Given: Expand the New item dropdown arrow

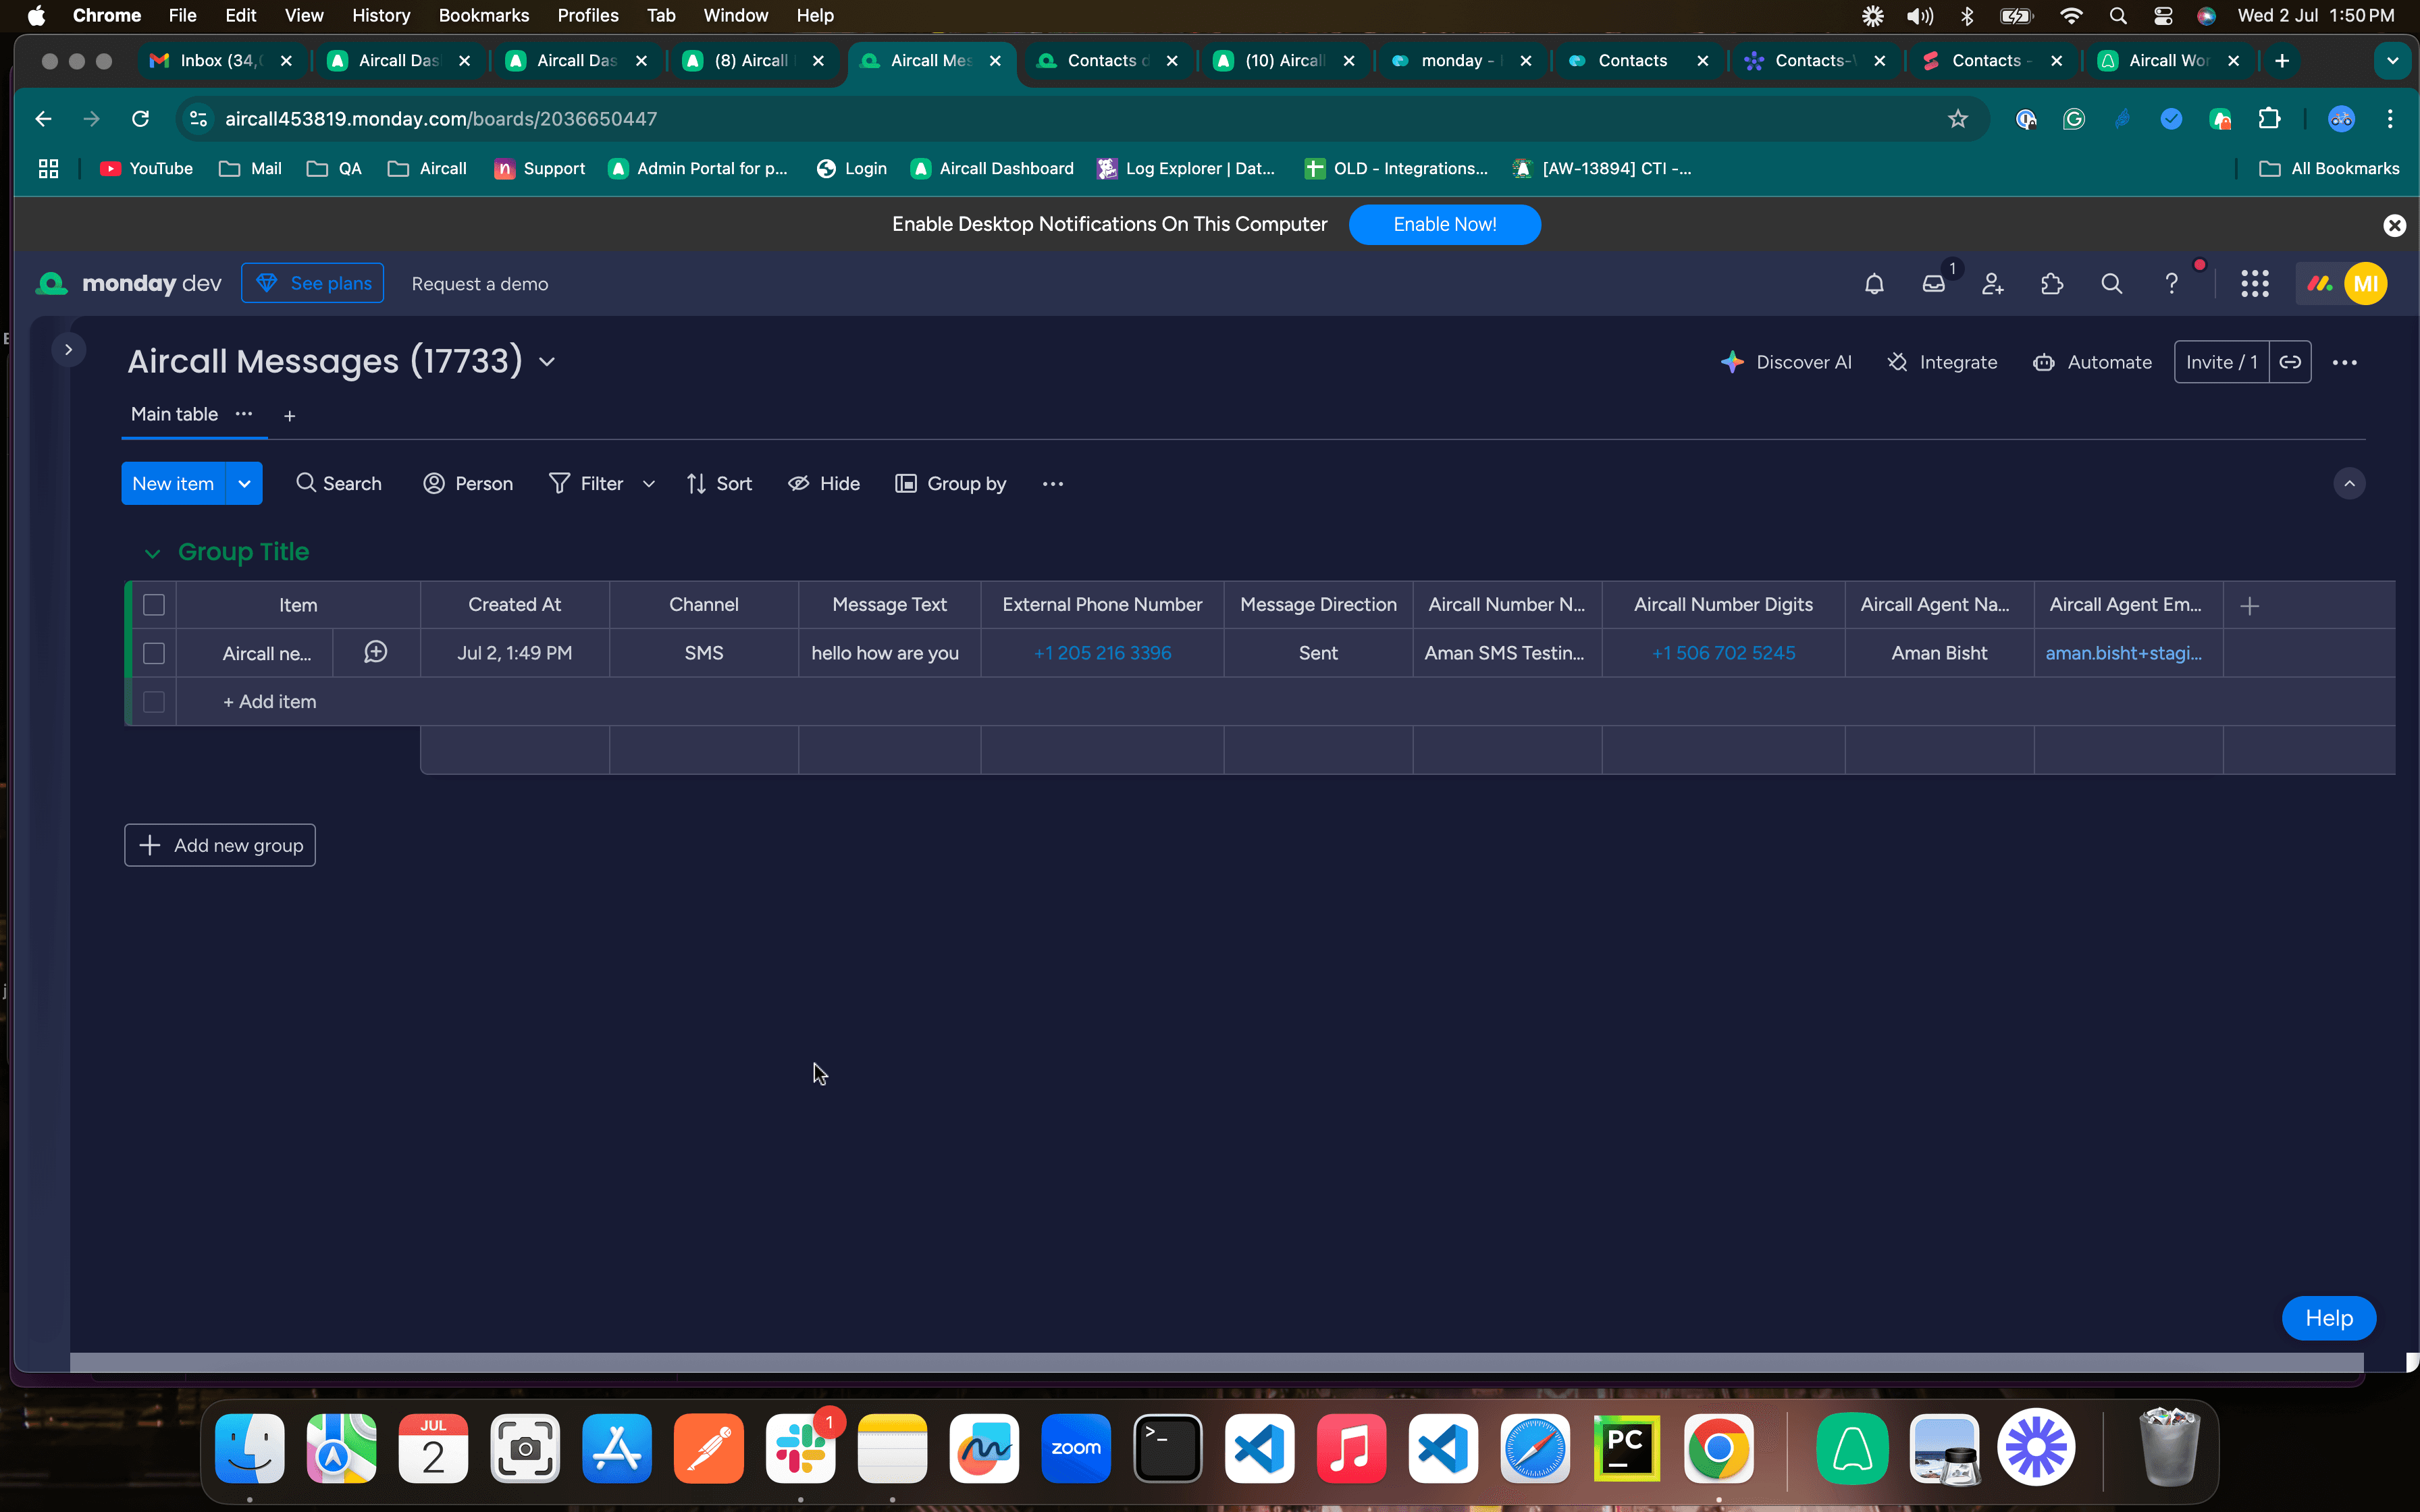Looking at the screenshot, I should point(244,484).
